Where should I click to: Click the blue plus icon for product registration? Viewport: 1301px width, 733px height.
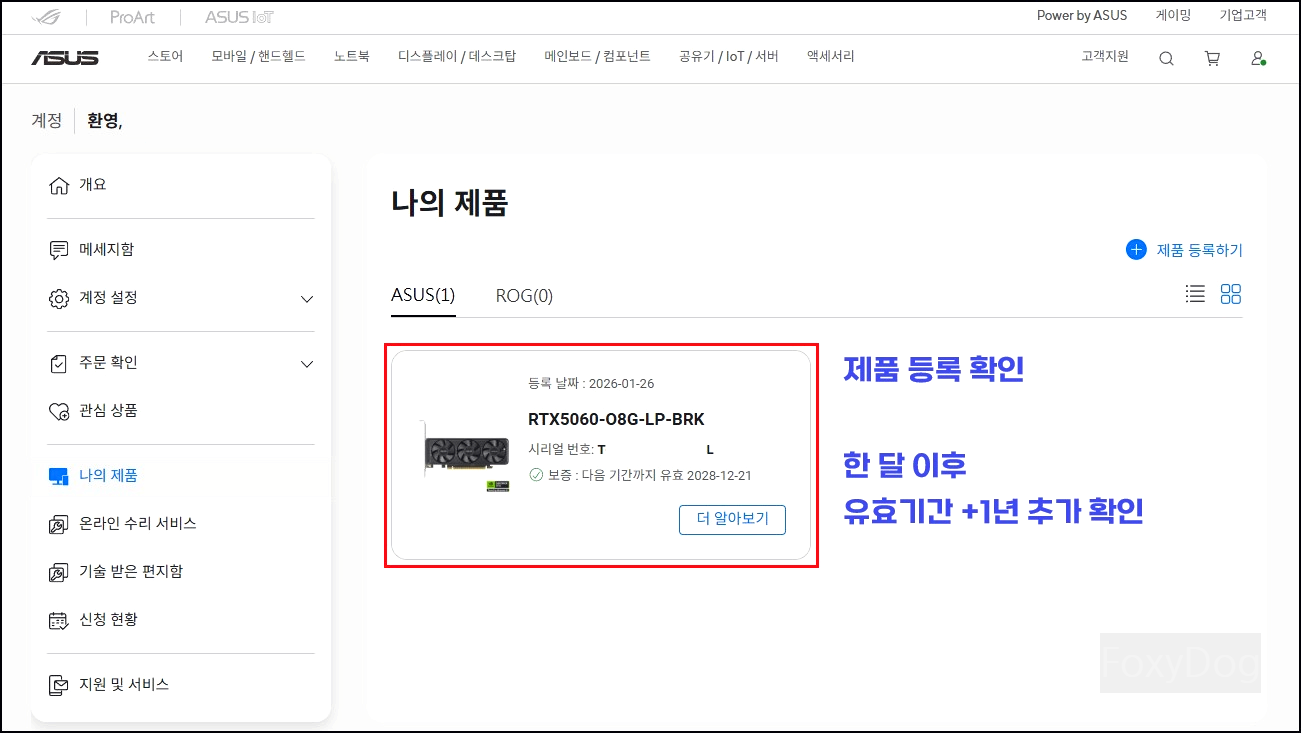1136,250
